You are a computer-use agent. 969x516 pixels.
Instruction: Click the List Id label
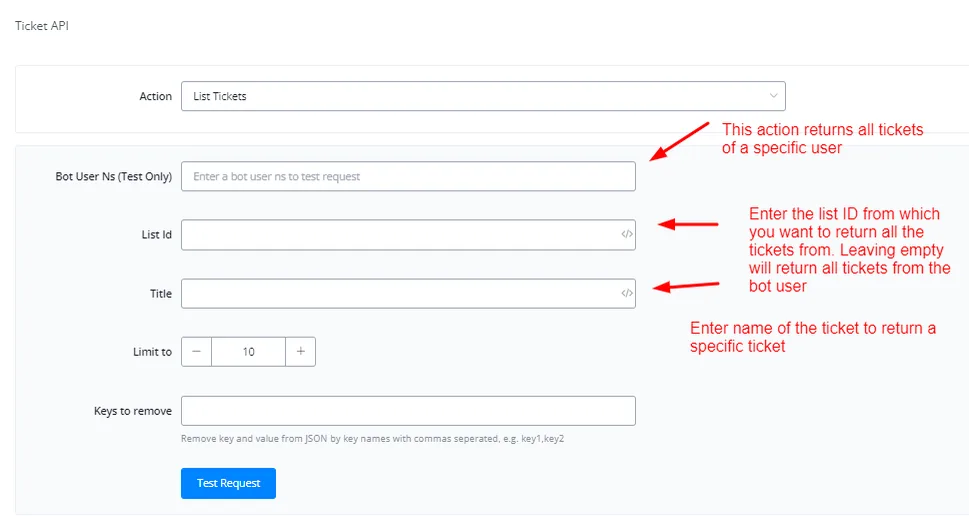[156, 235]
